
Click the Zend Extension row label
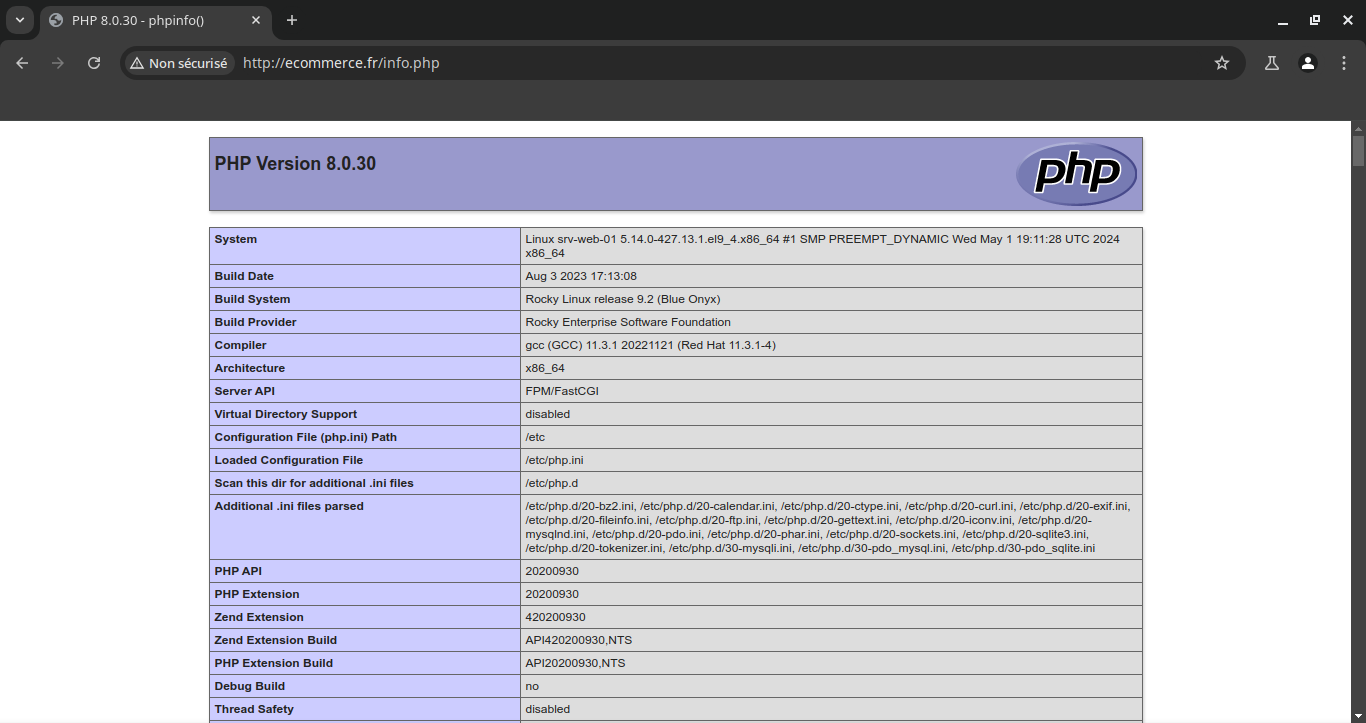pos(259,617)
